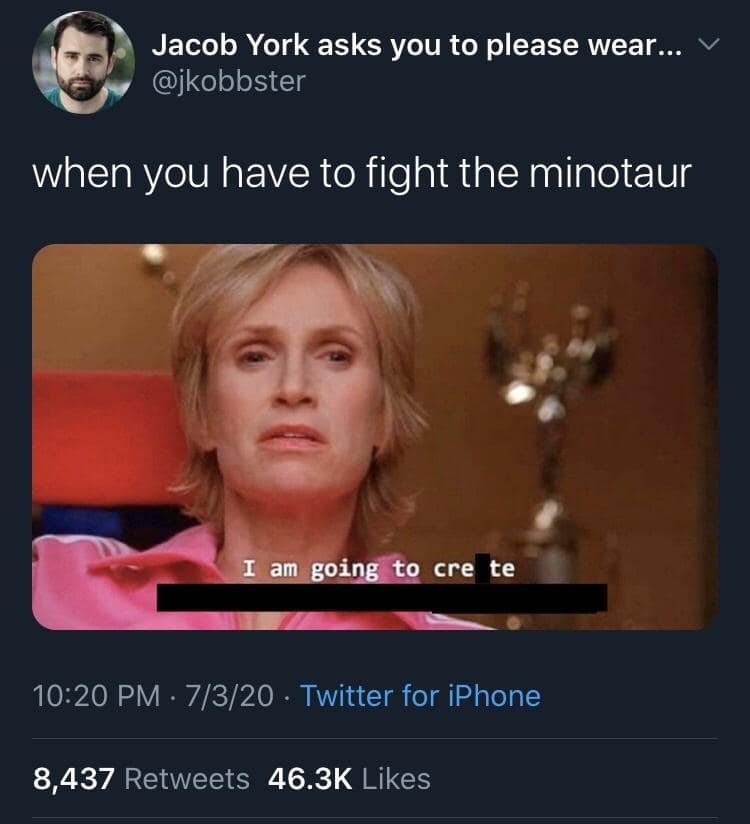Visit the @jkobbster handle link
750x824 pixels.
pos(229,81)
